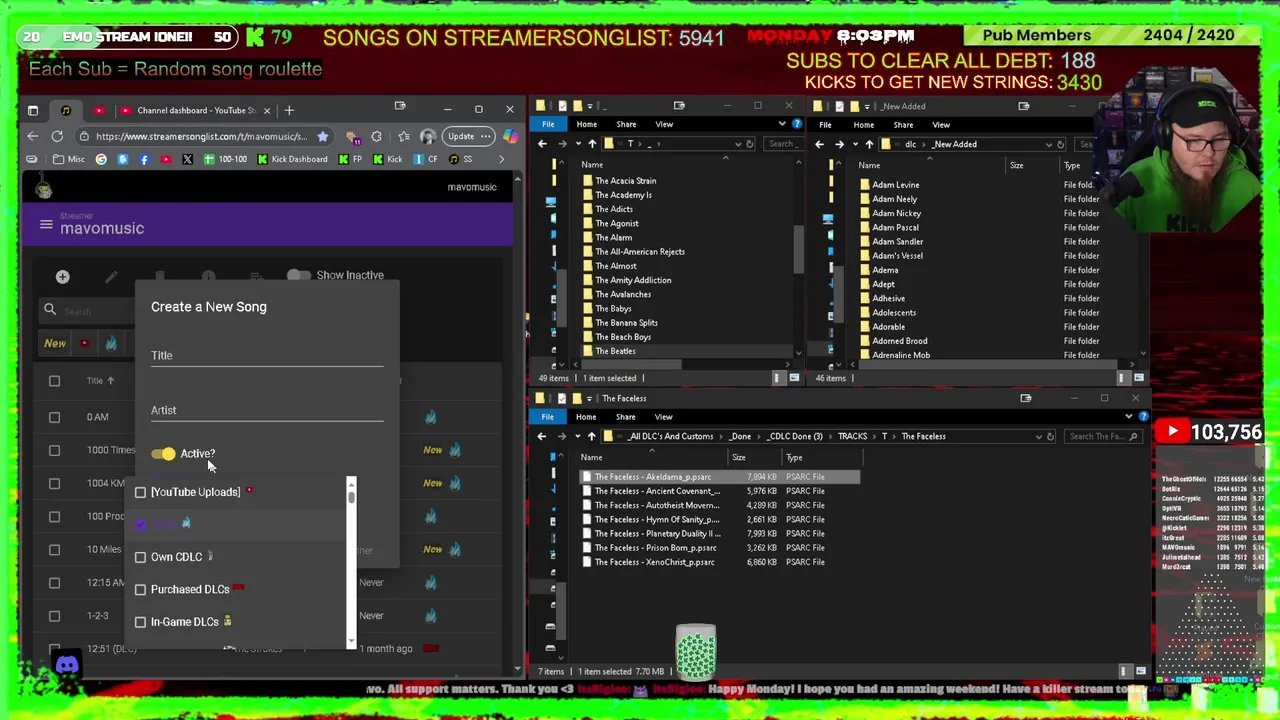Open the mavomusic hamburger menu
This screenshot has height=720, width=1280.
tap(46, 225)
